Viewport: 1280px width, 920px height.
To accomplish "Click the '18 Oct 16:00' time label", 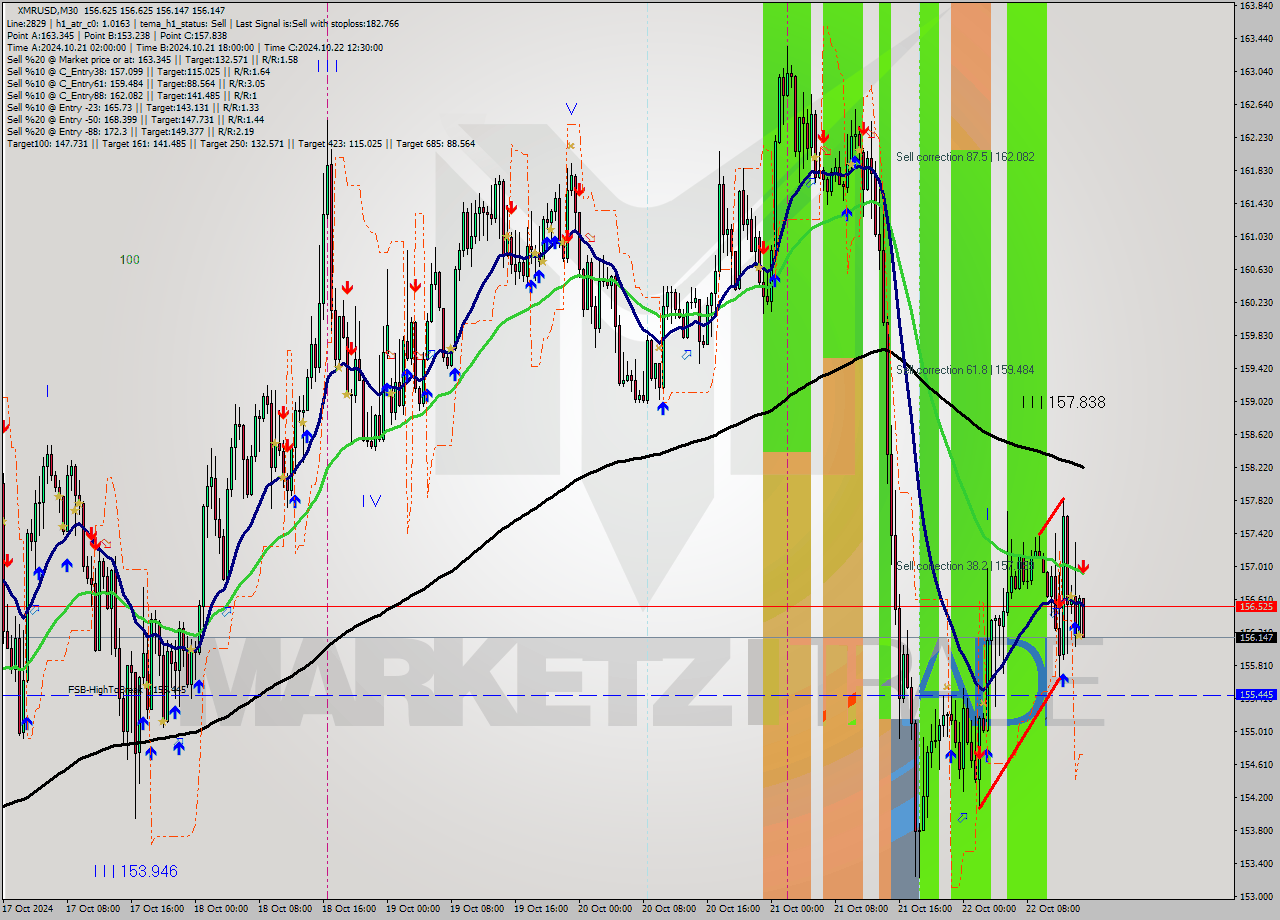I will point(349,909).
